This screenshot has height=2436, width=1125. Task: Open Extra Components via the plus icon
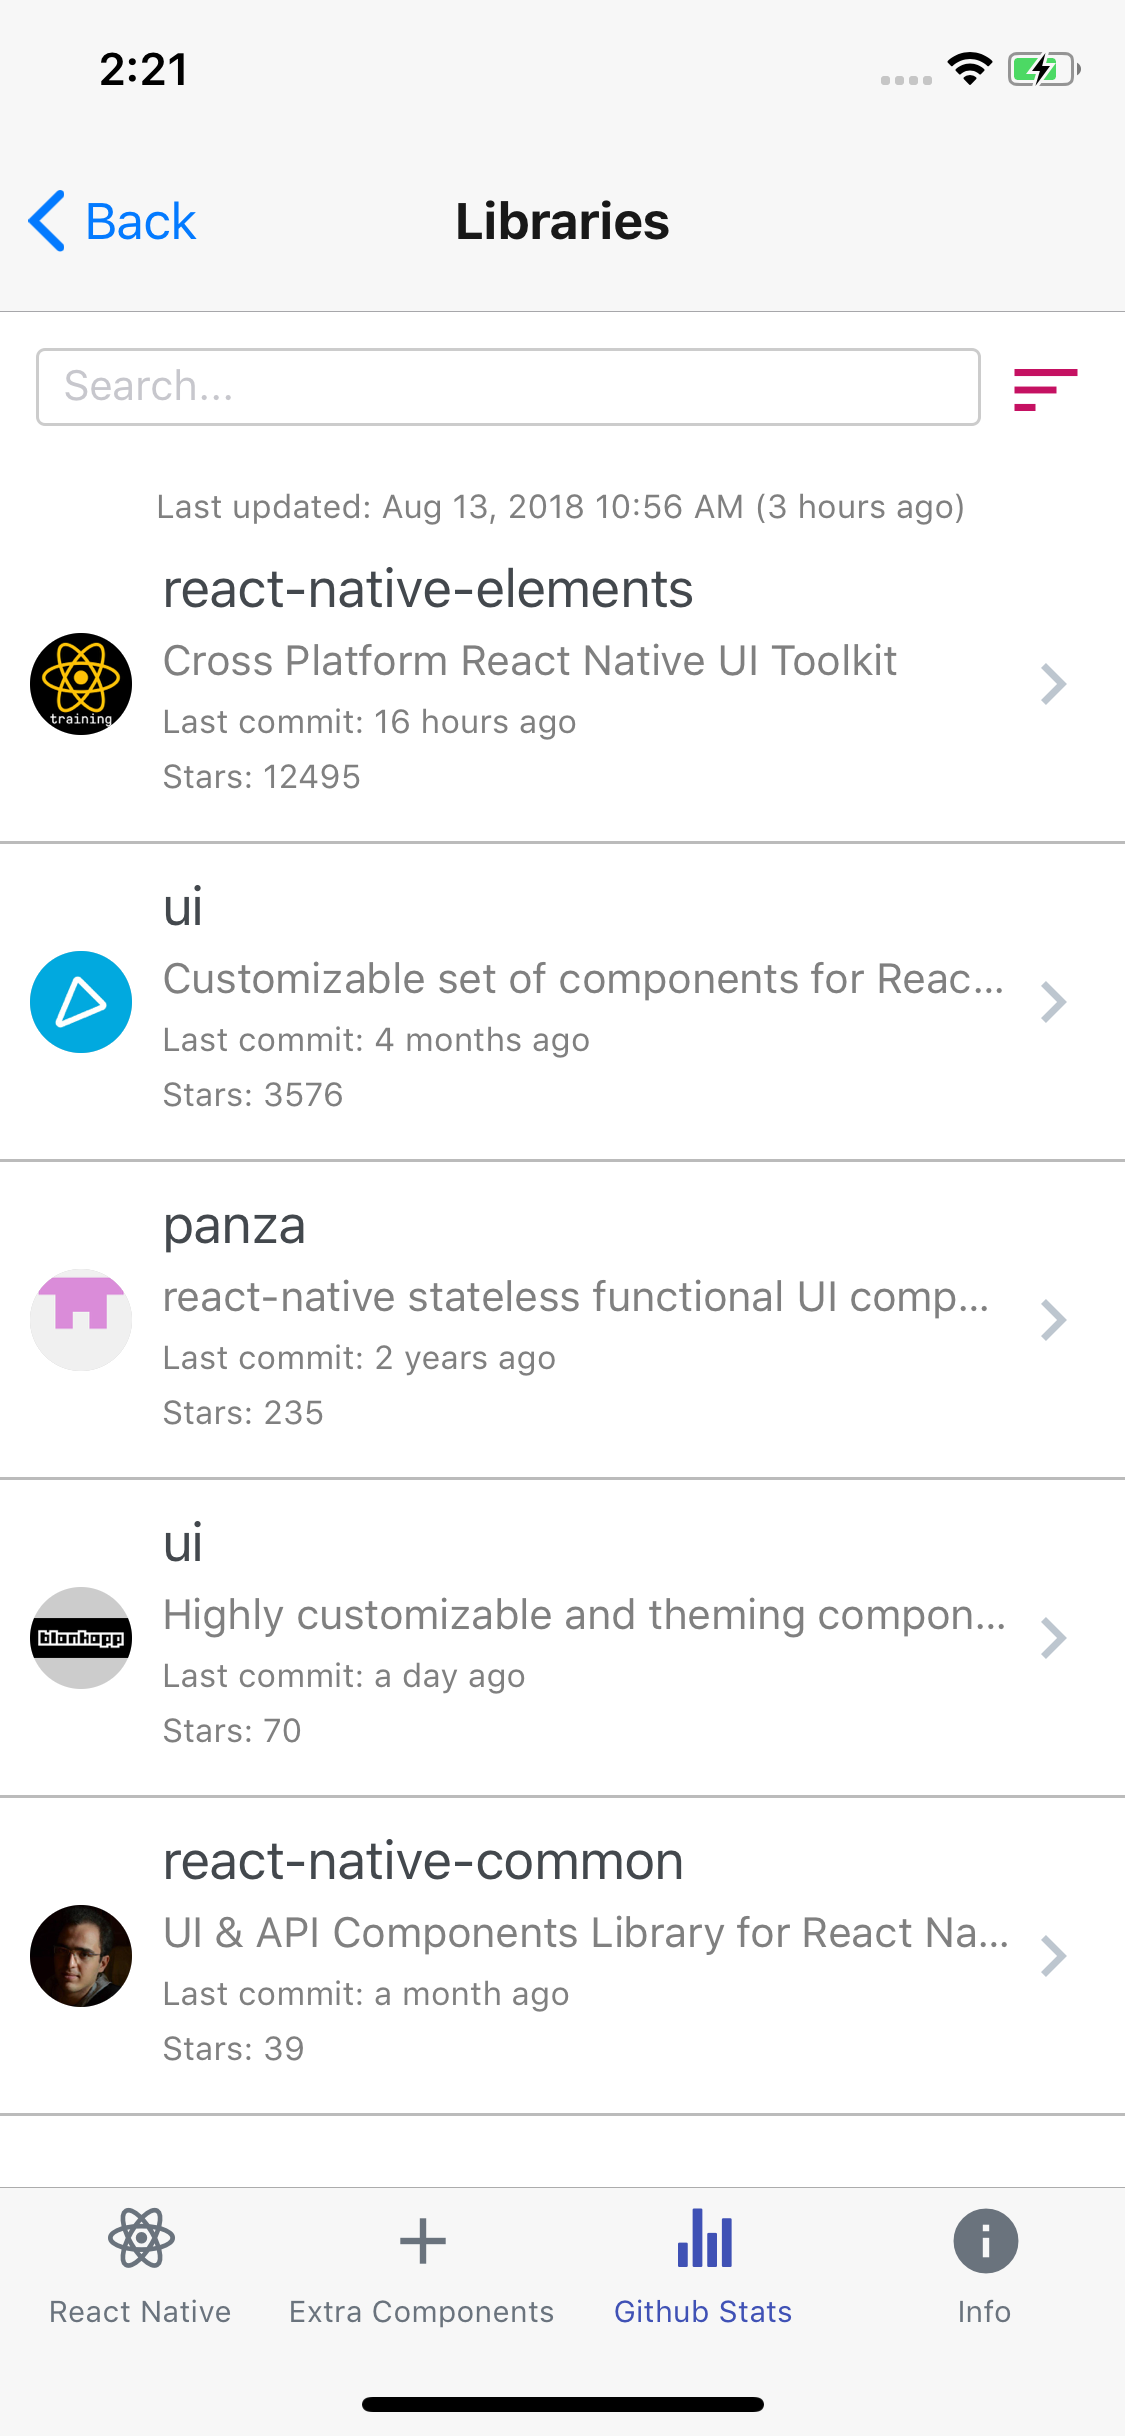tap(422, 2240)
